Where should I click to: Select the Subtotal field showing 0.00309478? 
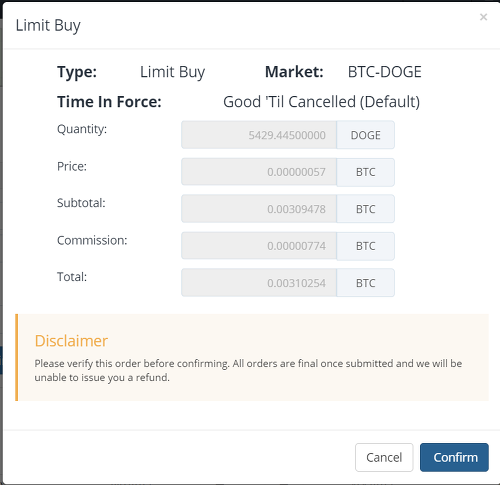pyautogui.click(x=259, y=209)
